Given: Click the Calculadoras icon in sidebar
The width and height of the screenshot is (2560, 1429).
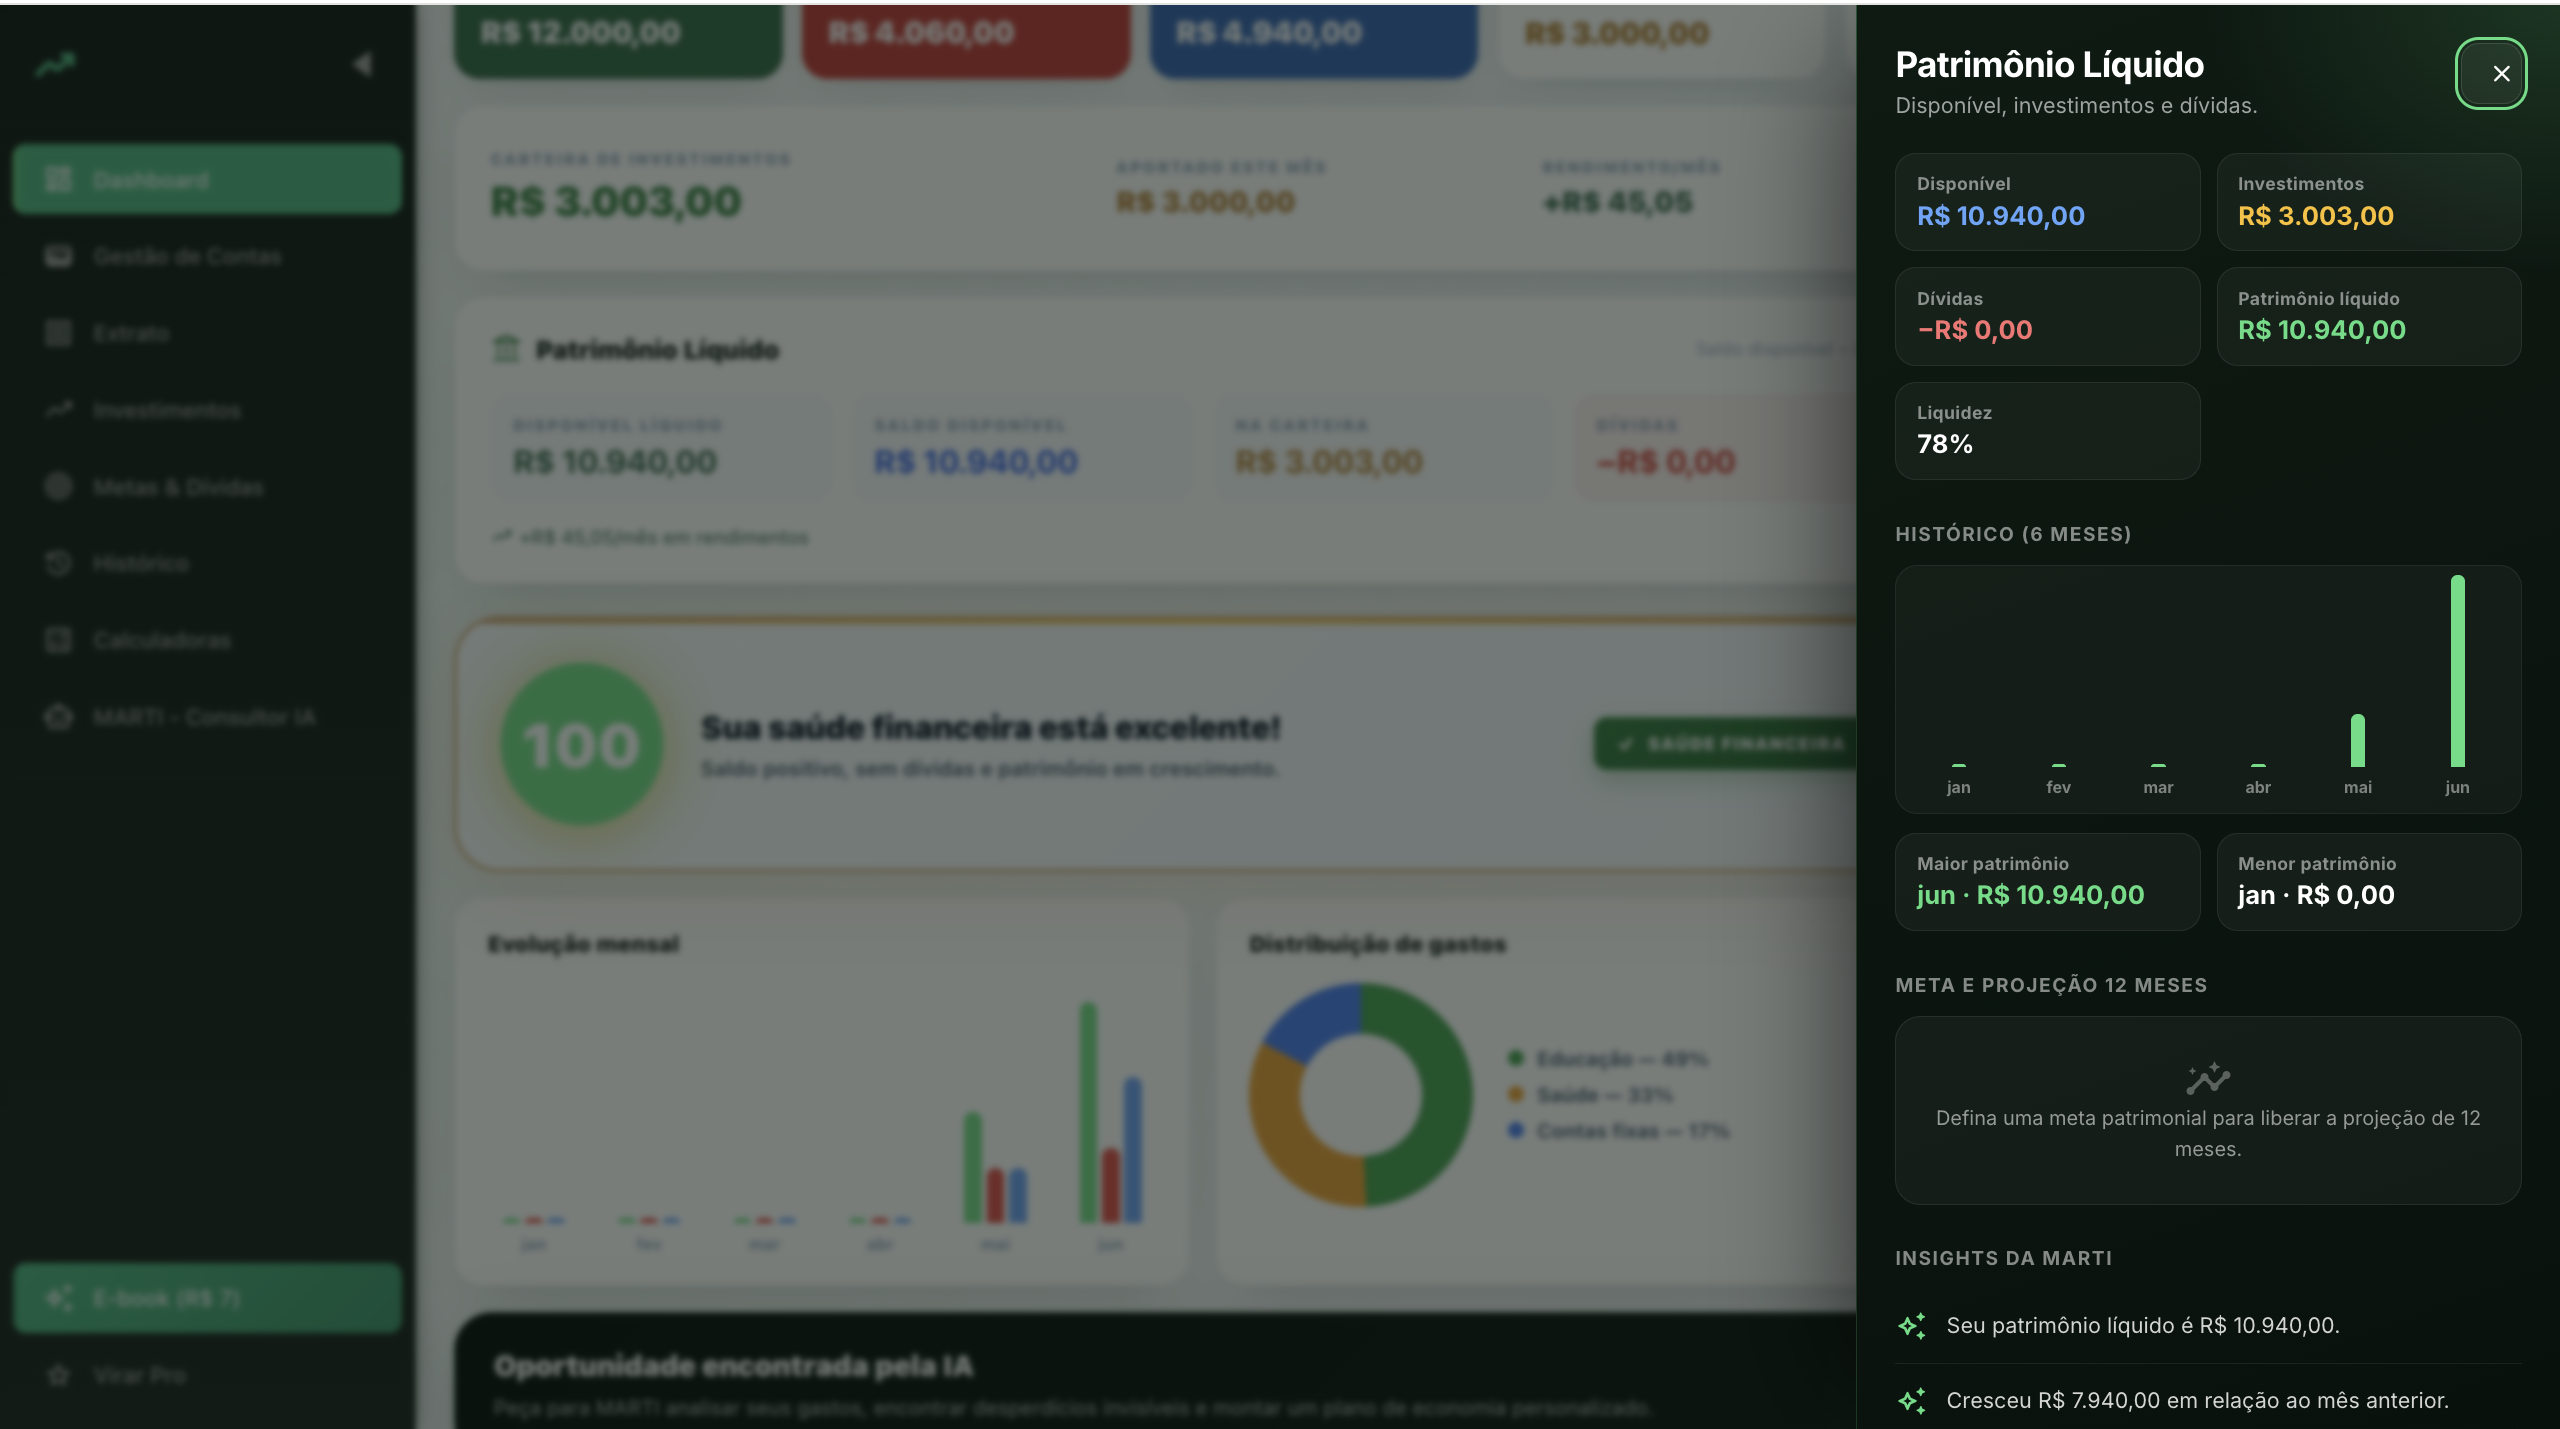Looking at the screenshot, I should 59,640.
